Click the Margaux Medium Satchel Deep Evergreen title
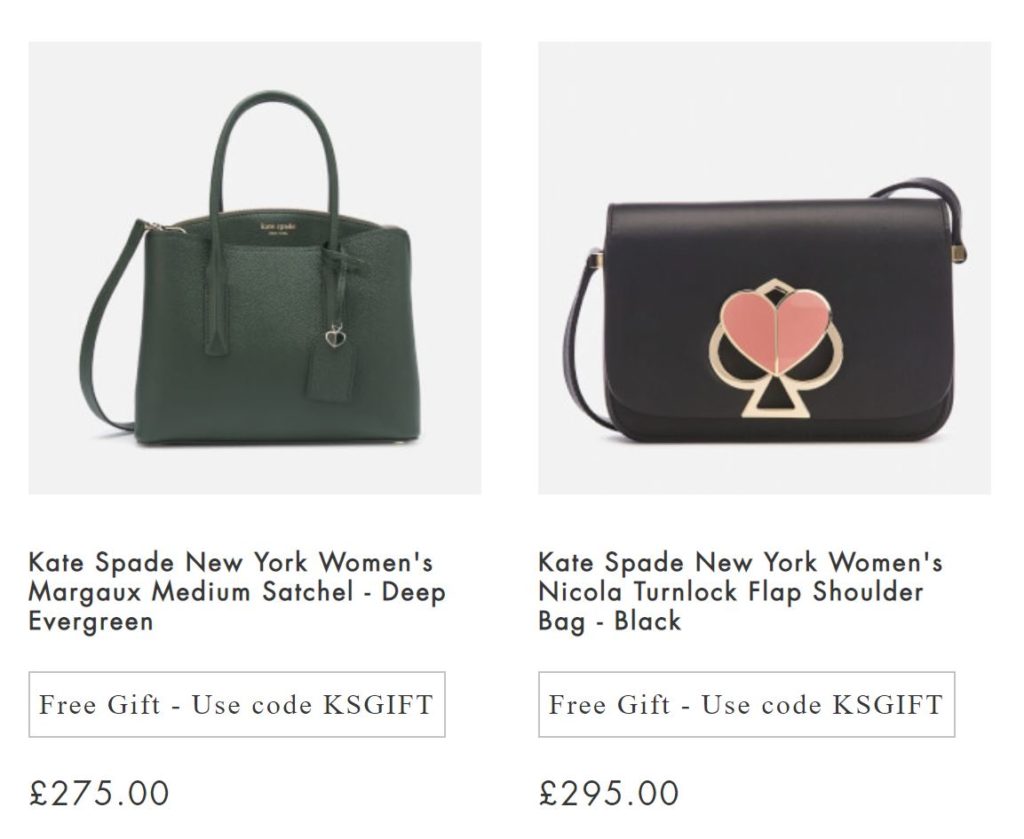The height and width of the screenshot is (839, 1024). tap(237, 592)
